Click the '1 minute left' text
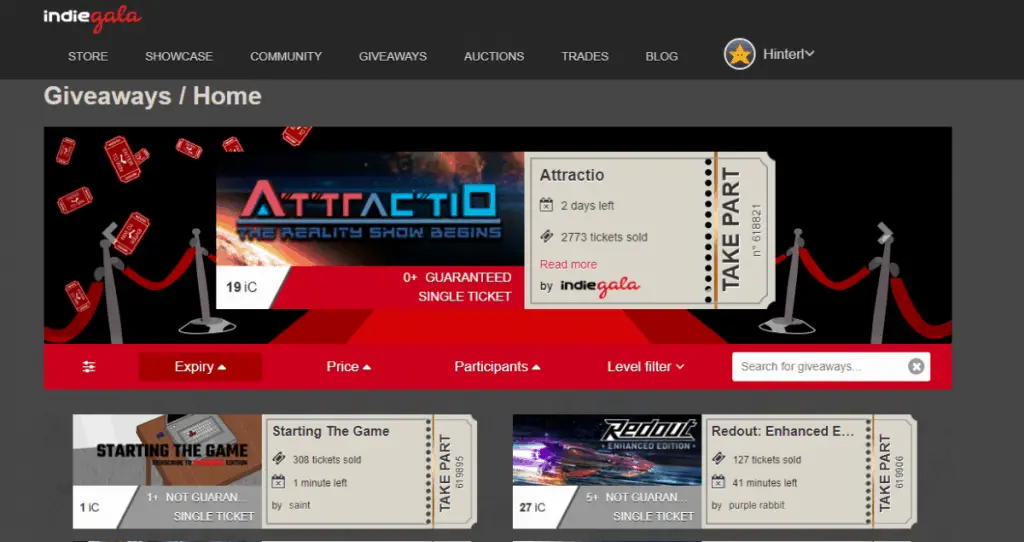The width and height of the screenshot is (1024, 542). (320, 483)
